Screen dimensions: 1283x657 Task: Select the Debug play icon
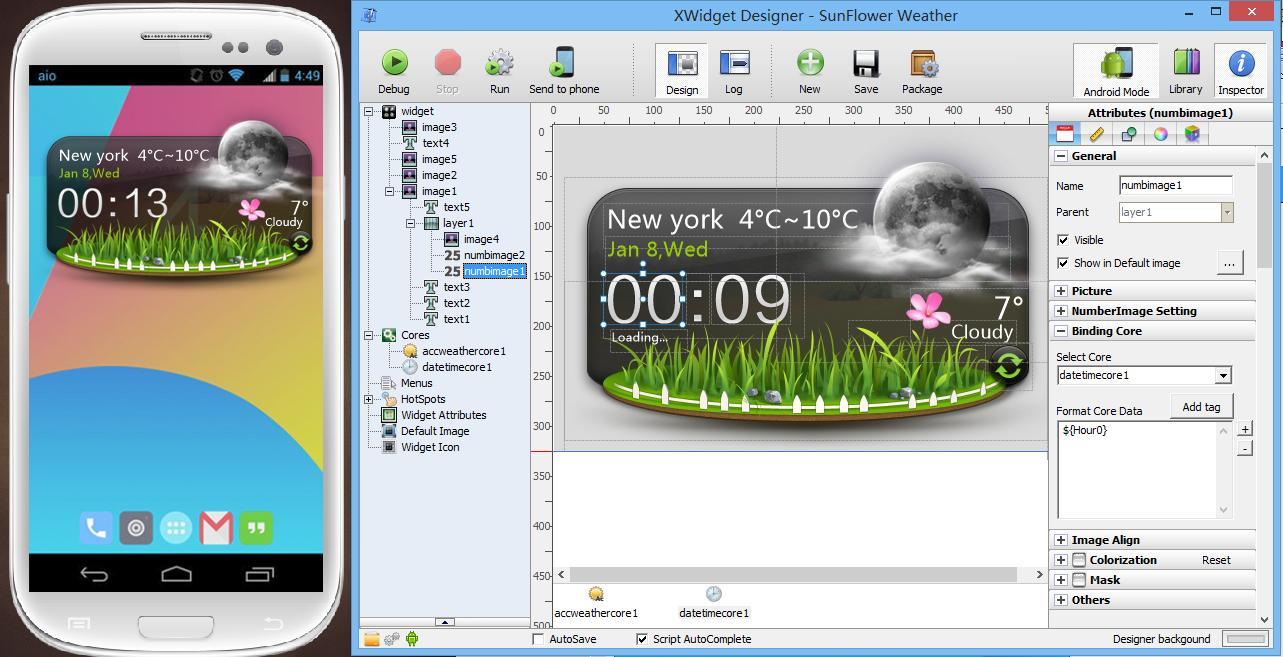pyautogui.click(x=393, y=62)
